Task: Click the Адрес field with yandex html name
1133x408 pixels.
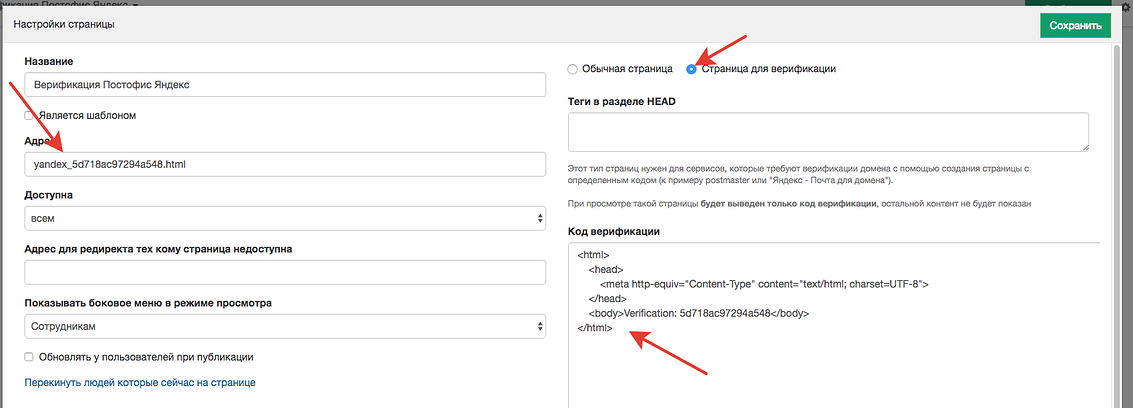Action: click(x=285, y=164)
